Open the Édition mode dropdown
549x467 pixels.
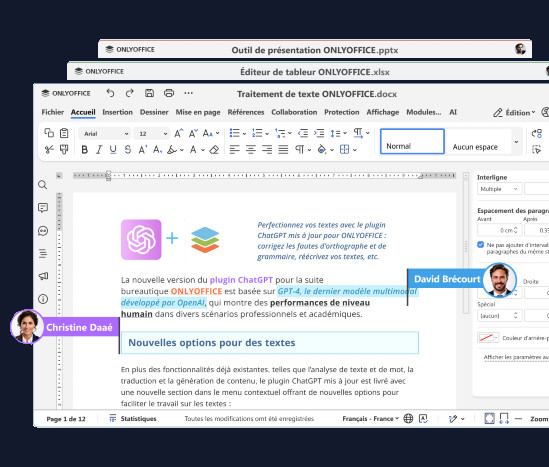pos(514,113)
